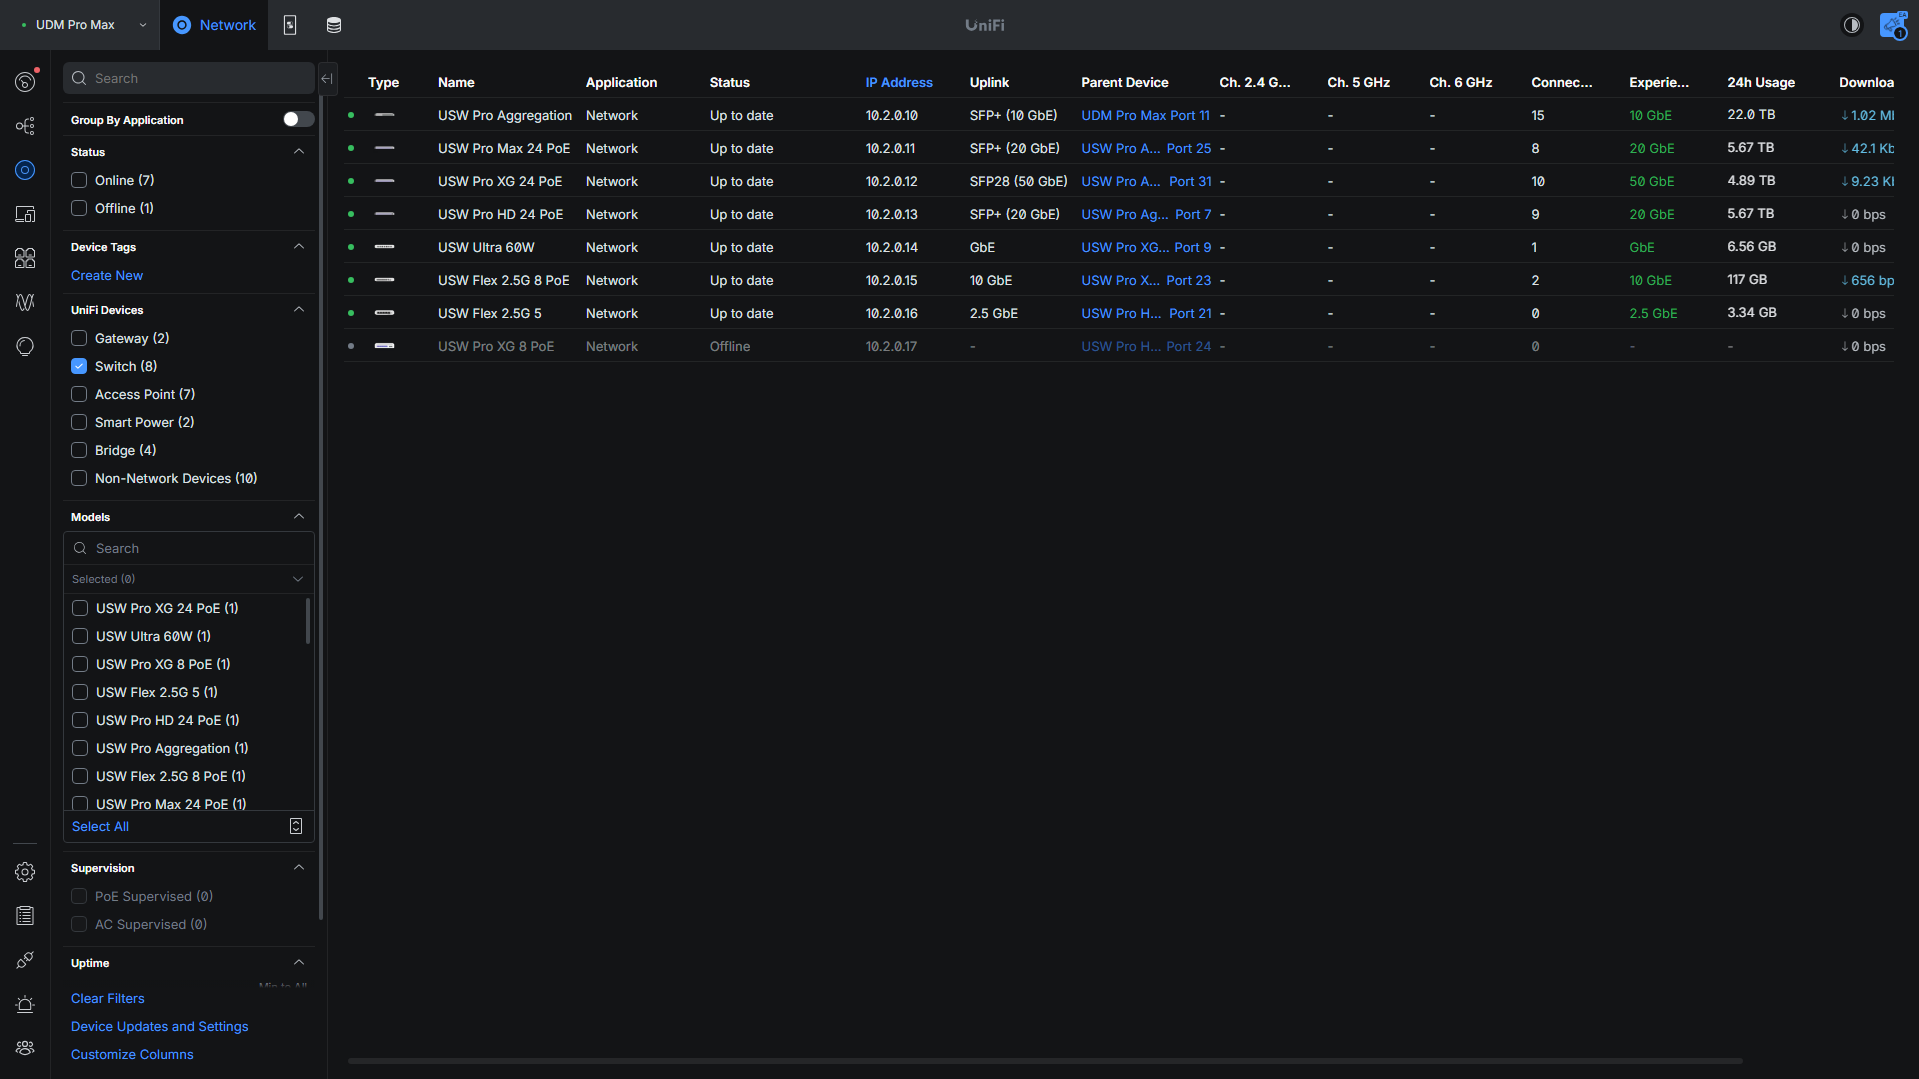Image resolution: width=1919 pixels, height=1079 pixels.
Task: Toggle the dark/light theme icon at top right
Action: [x=1852, y=25]
